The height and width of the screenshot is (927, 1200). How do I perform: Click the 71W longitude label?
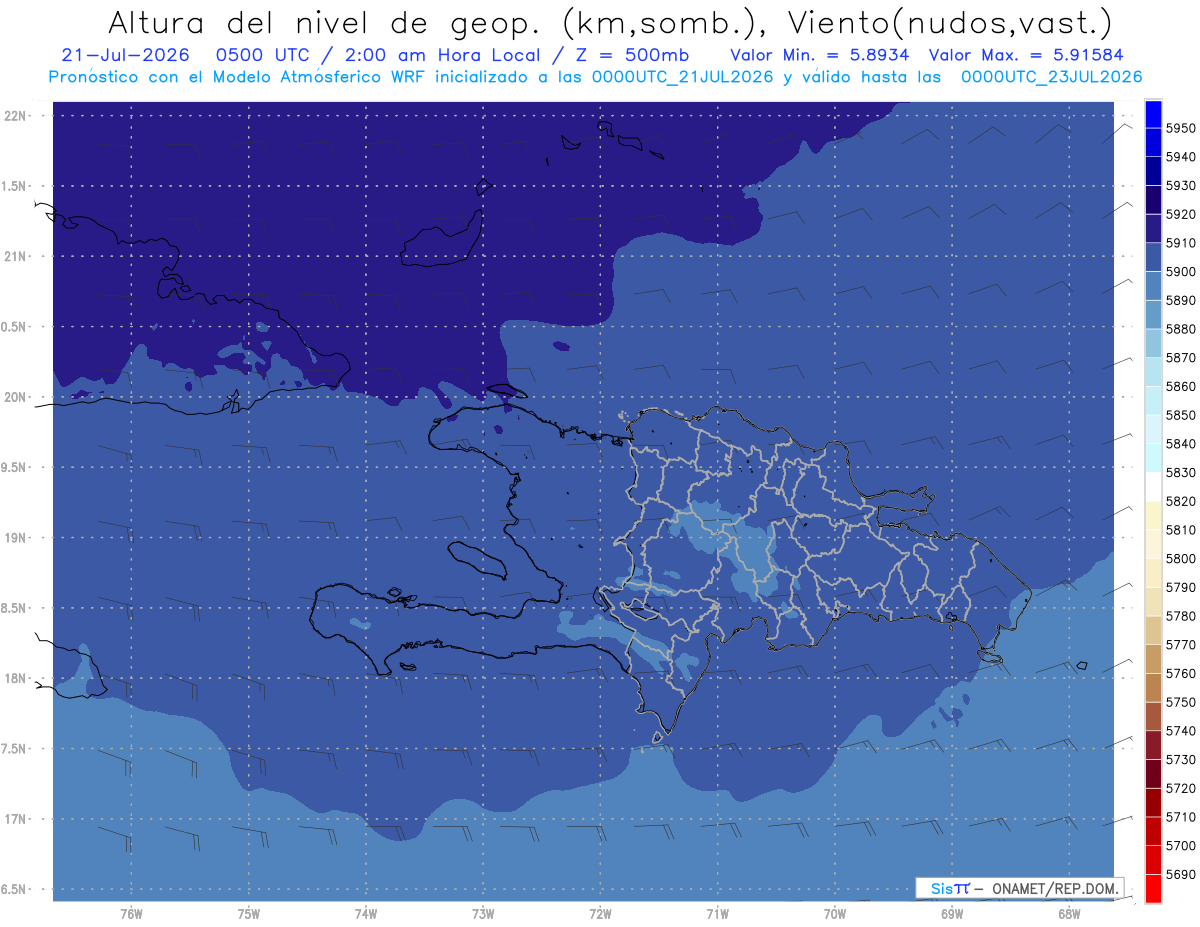click(717, 913)
